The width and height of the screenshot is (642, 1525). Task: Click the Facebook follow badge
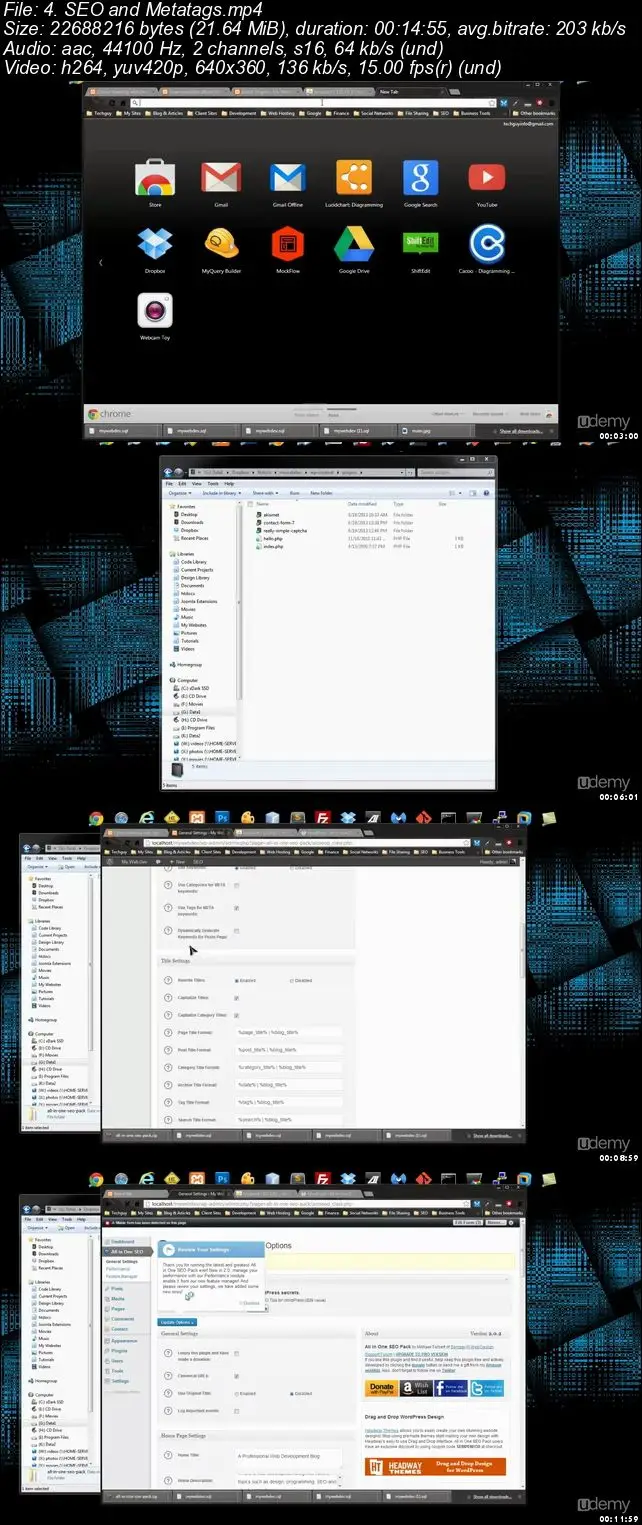[x=451, y=1388]
